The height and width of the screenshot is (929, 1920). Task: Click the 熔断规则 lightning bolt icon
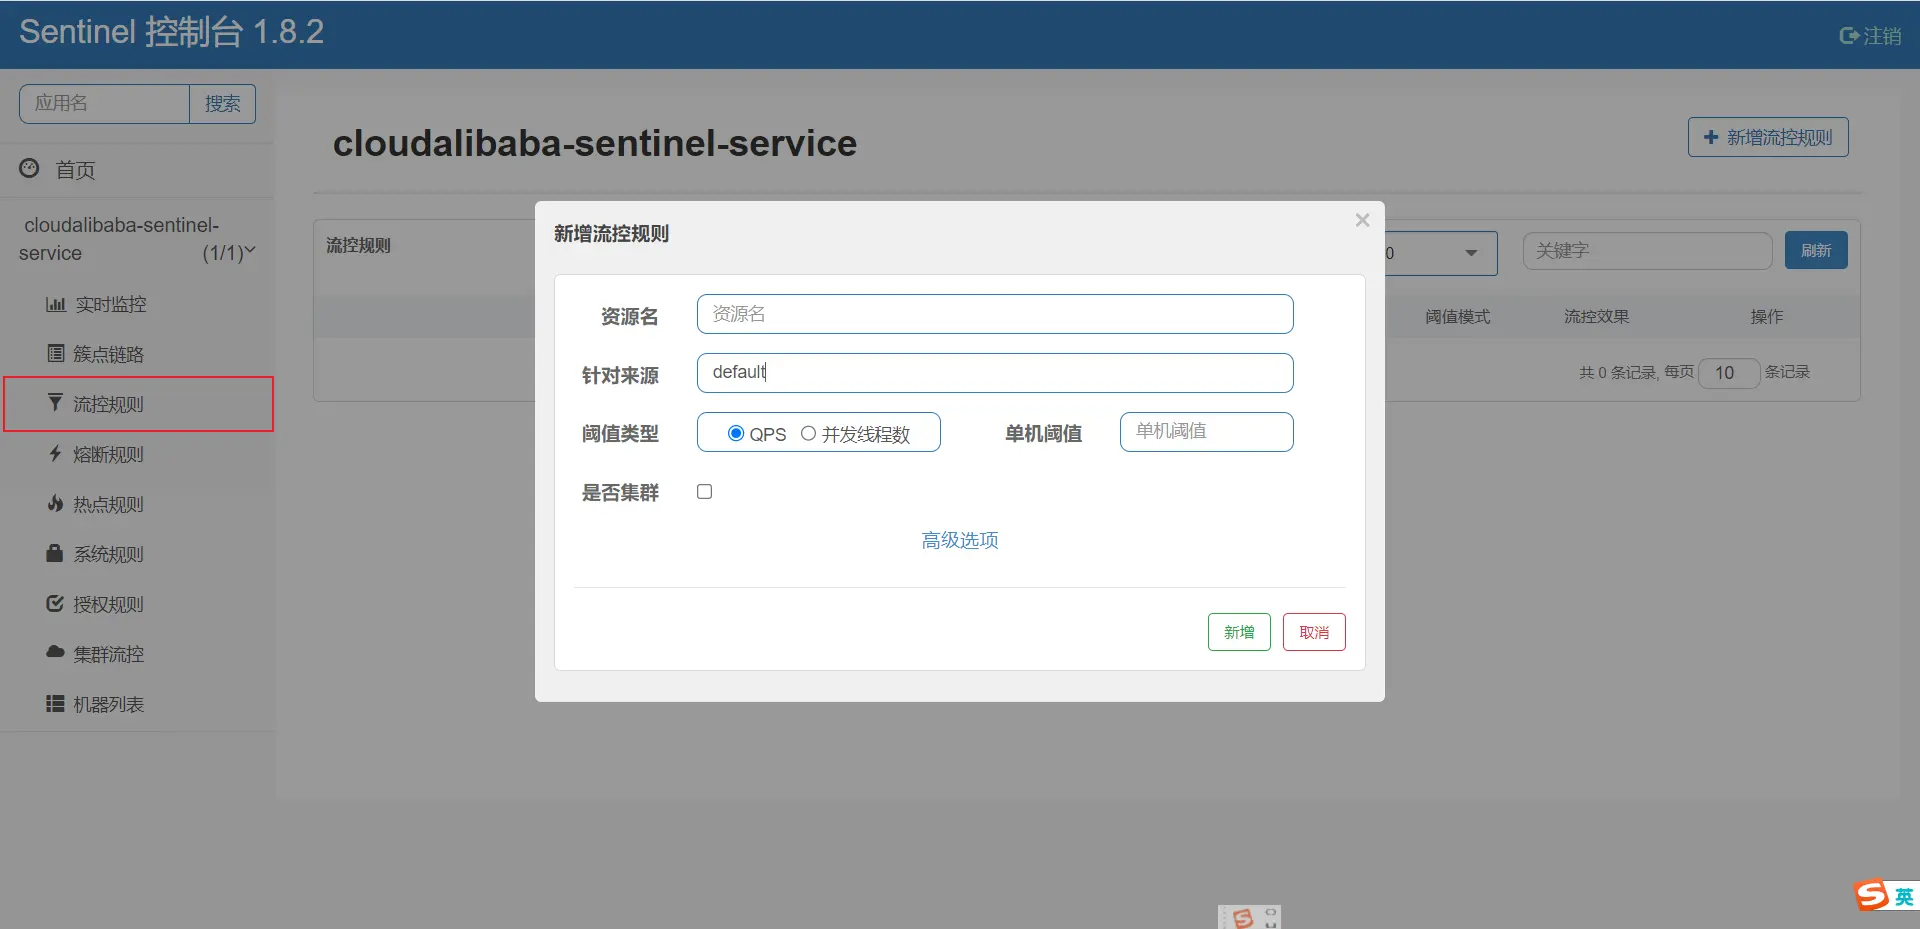(55, 453)
